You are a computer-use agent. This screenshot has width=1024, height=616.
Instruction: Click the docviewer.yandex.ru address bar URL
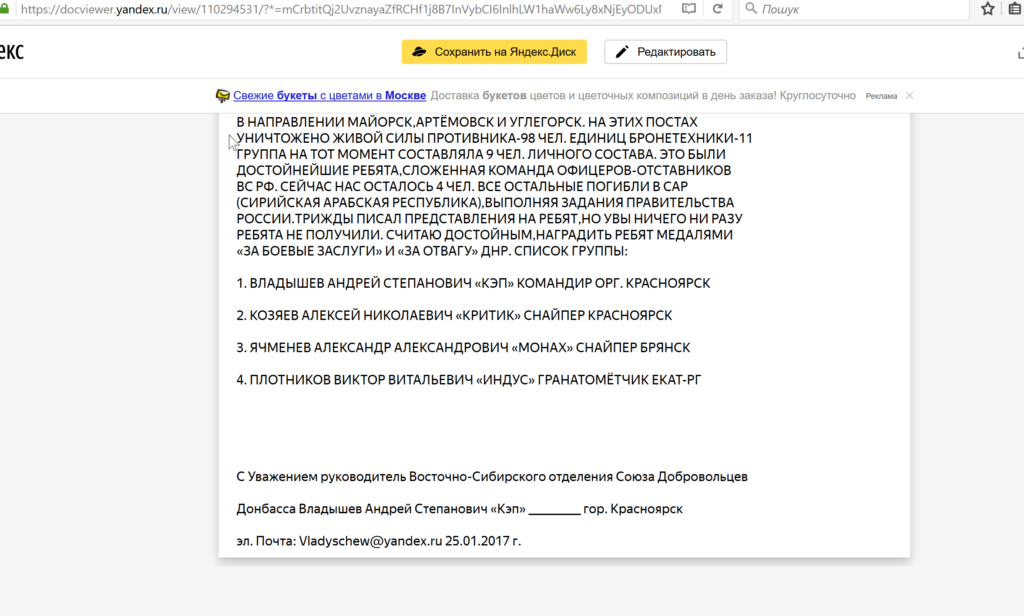point(340,9)
